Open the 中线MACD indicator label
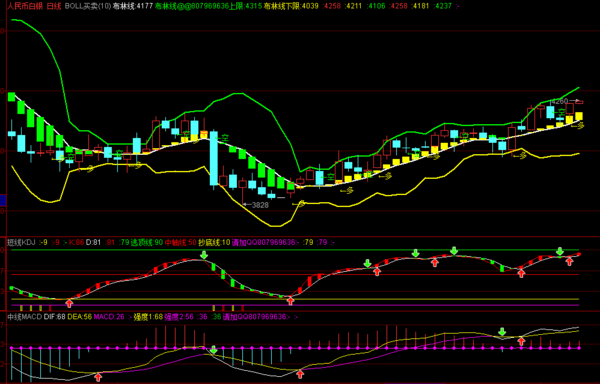600x384 pixels. pyautogui.click(x=24, y=317)
